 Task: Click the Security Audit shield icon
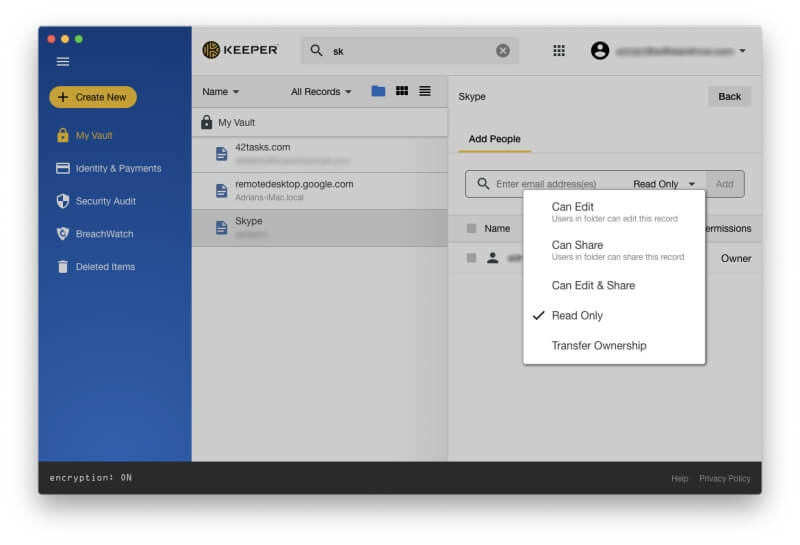coord(62,201)
